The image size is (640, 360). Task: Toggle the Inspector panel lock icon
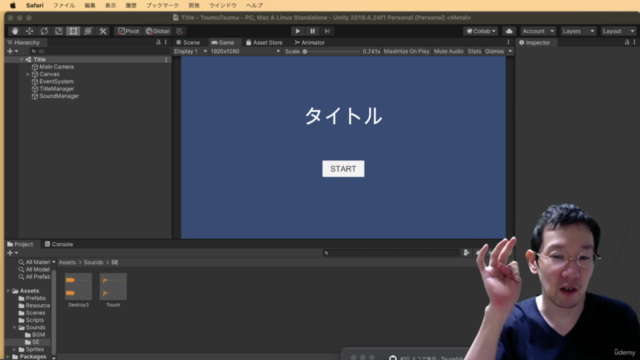pyautogui.click(x=627, y=42)
